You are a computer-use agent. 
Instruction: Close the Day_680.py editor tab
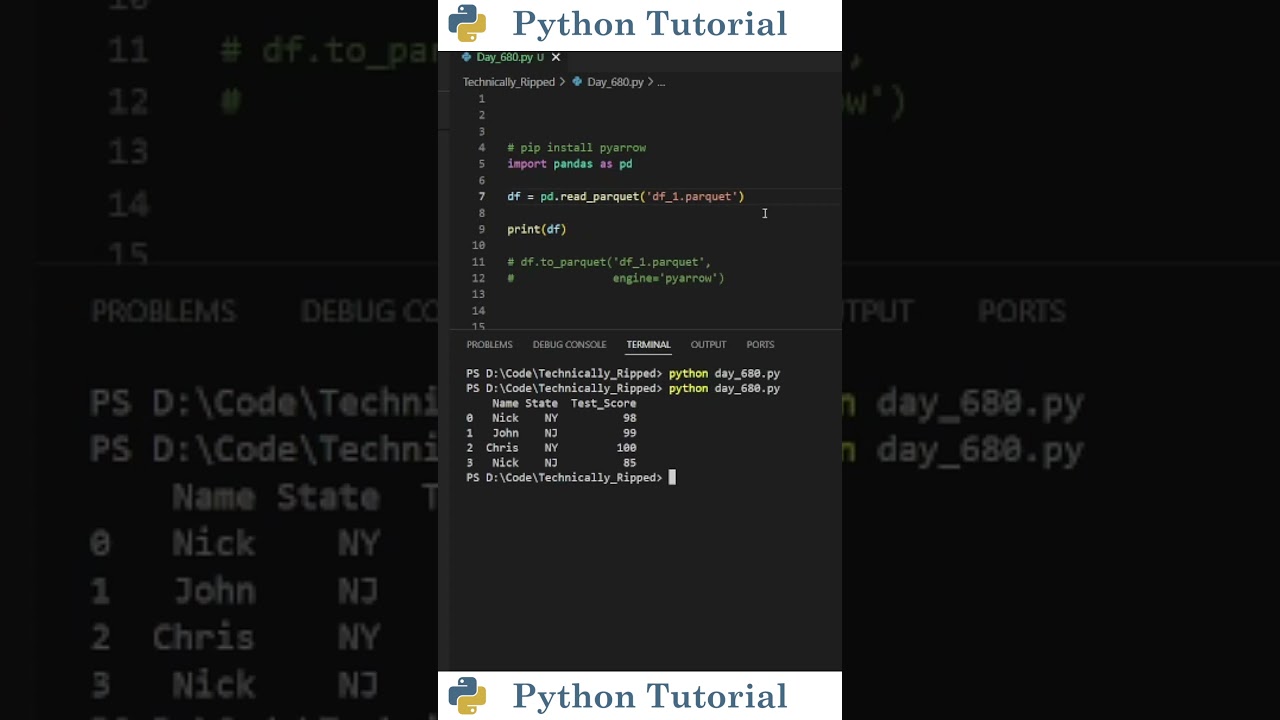tap(556, 57)
